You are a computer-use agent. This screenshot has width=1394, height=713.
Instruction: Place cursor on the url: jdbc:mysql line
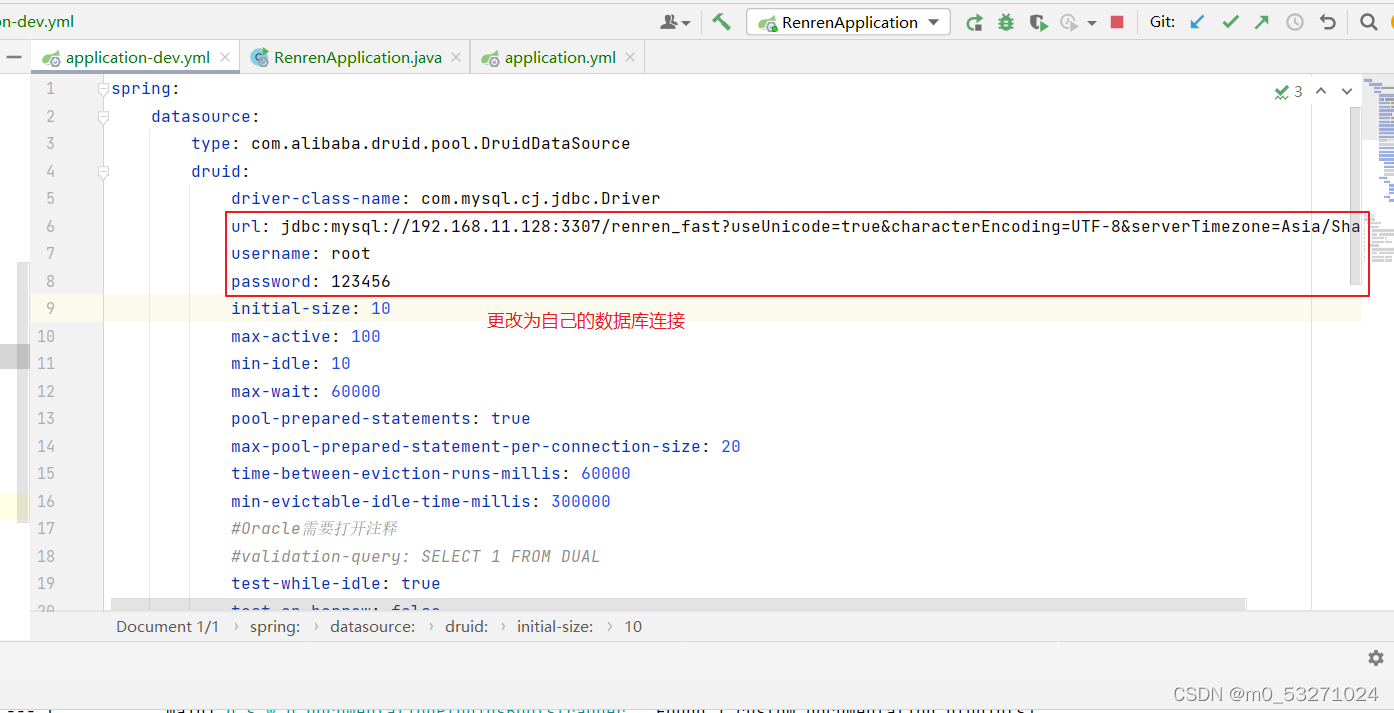(795, 226)
